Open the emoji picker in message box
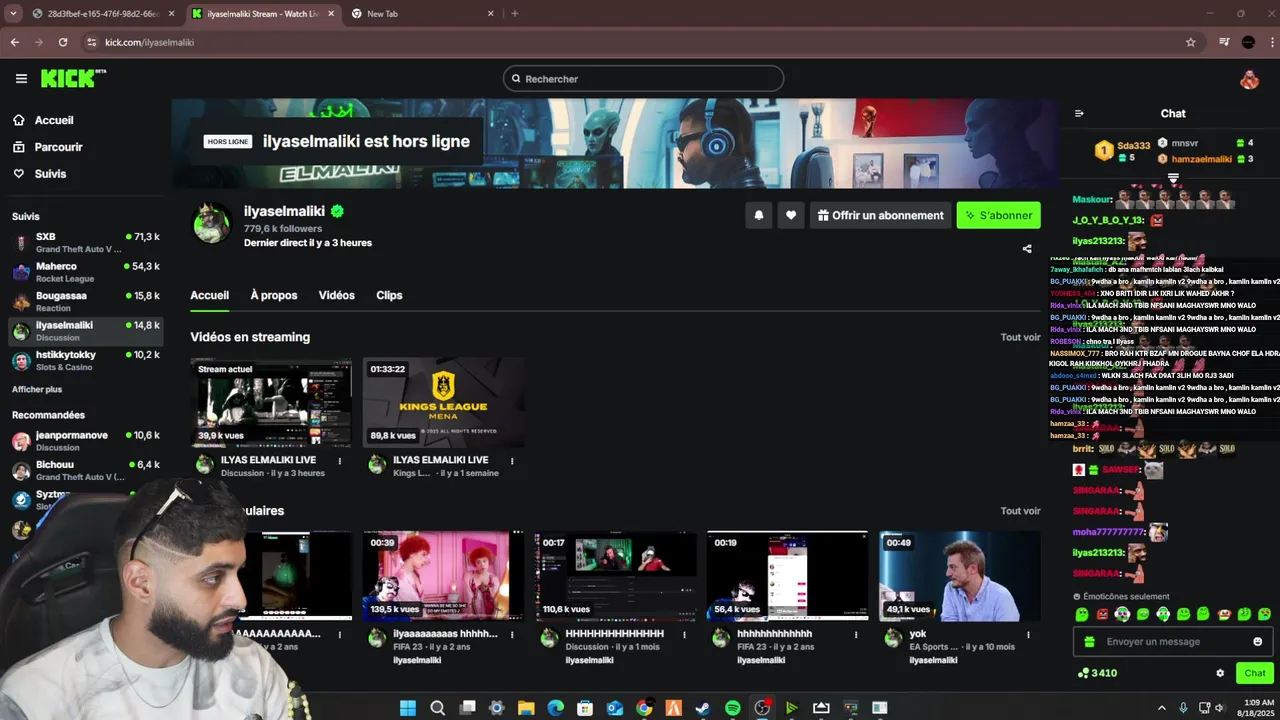The image size is (1280, 720). [1258, 642]
